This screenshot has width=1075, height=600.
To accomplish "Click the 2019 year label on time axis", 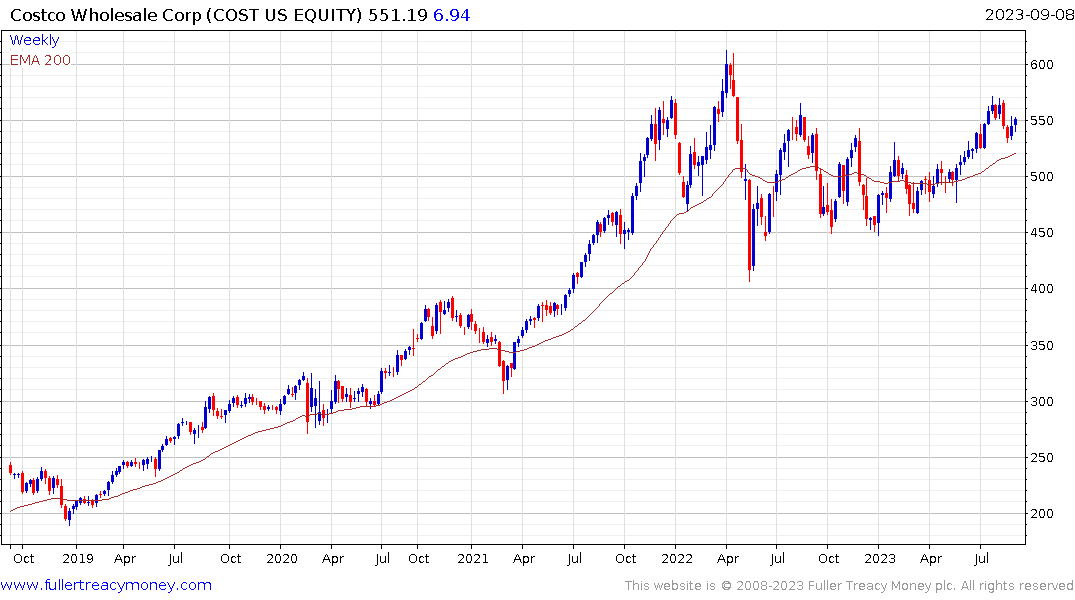I will click(77, 559).
